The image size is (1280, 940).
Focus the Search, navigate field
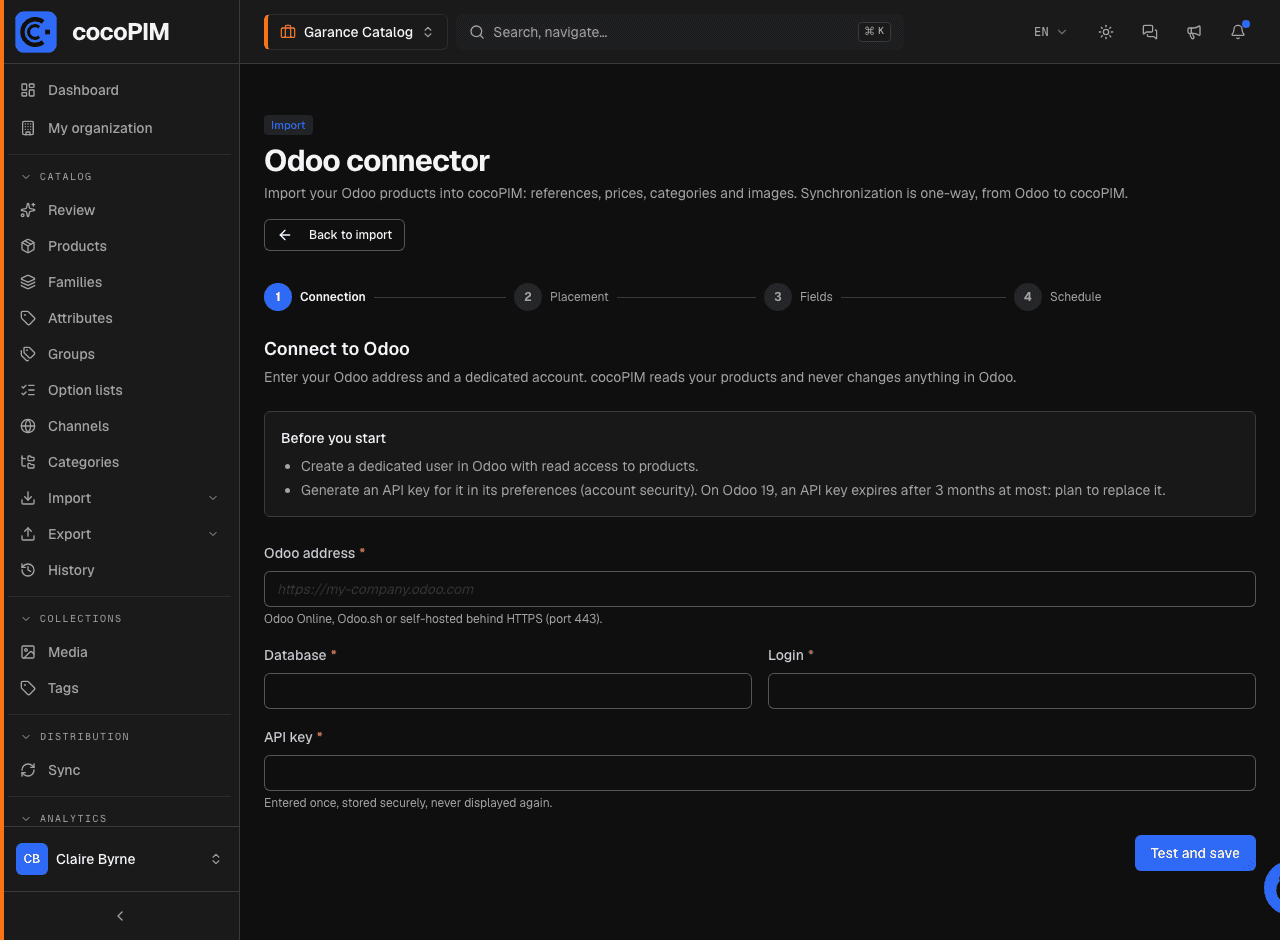(680, 32)
